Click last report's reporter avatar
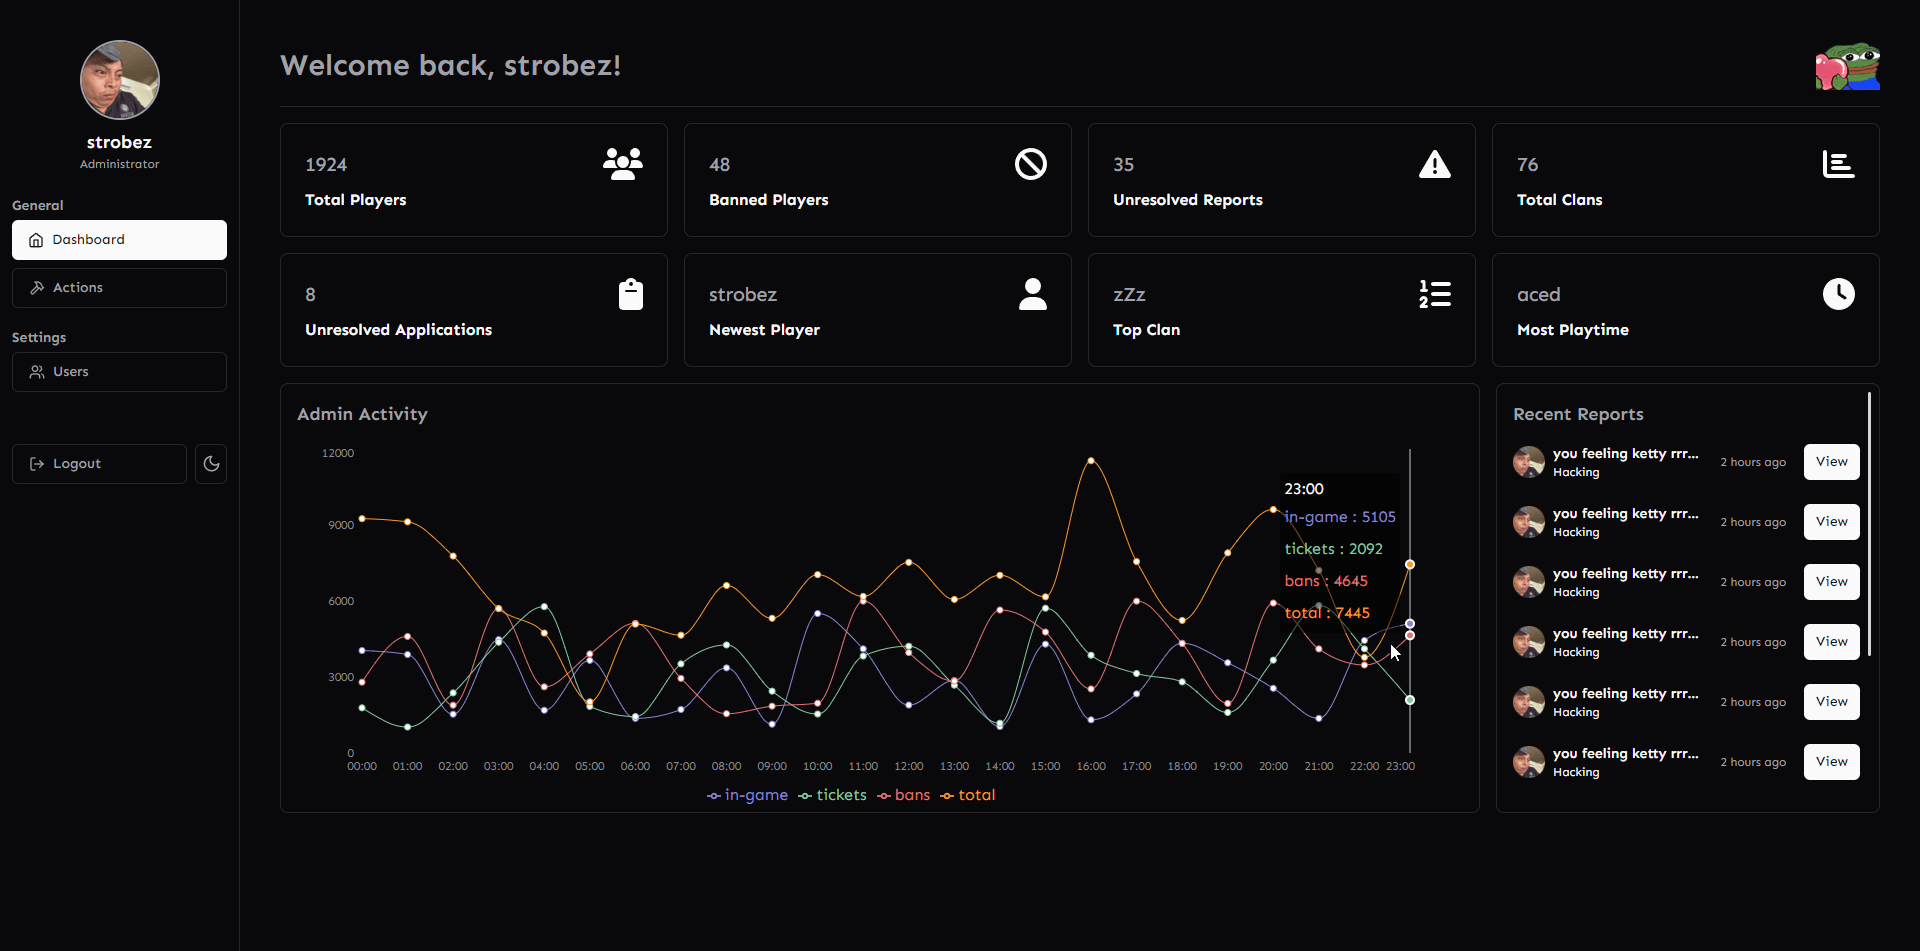The width and height of the screenshot is (1920, 951). click(x=1529, y=762)
